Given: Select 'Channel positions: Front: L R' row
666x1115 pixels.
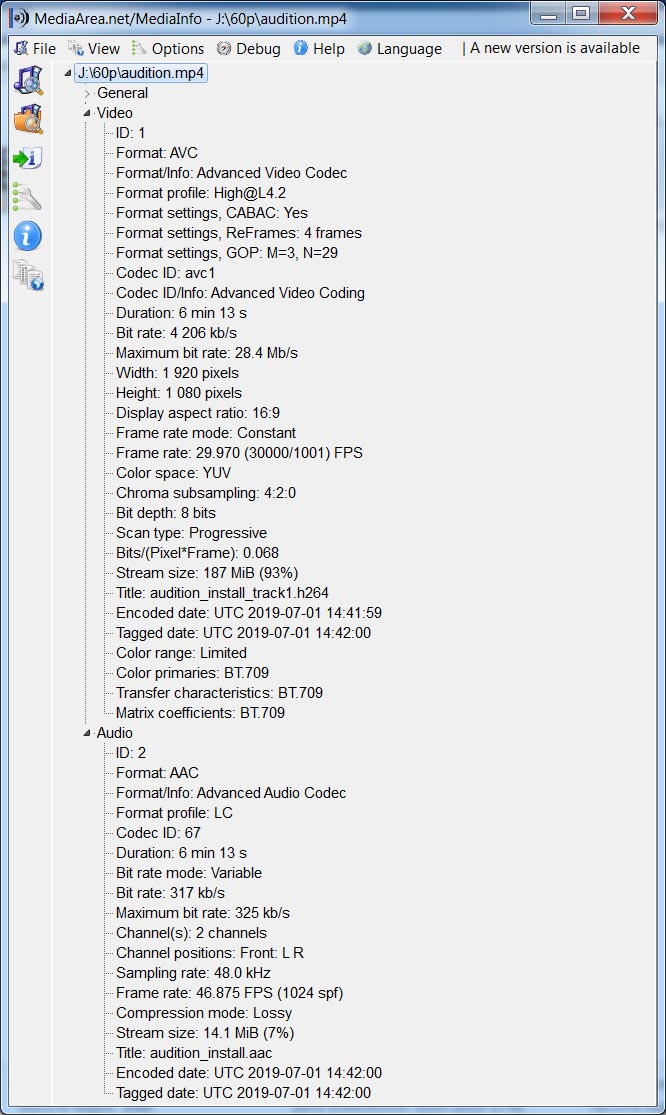Looking at the screenshot, I should (210, 953).
